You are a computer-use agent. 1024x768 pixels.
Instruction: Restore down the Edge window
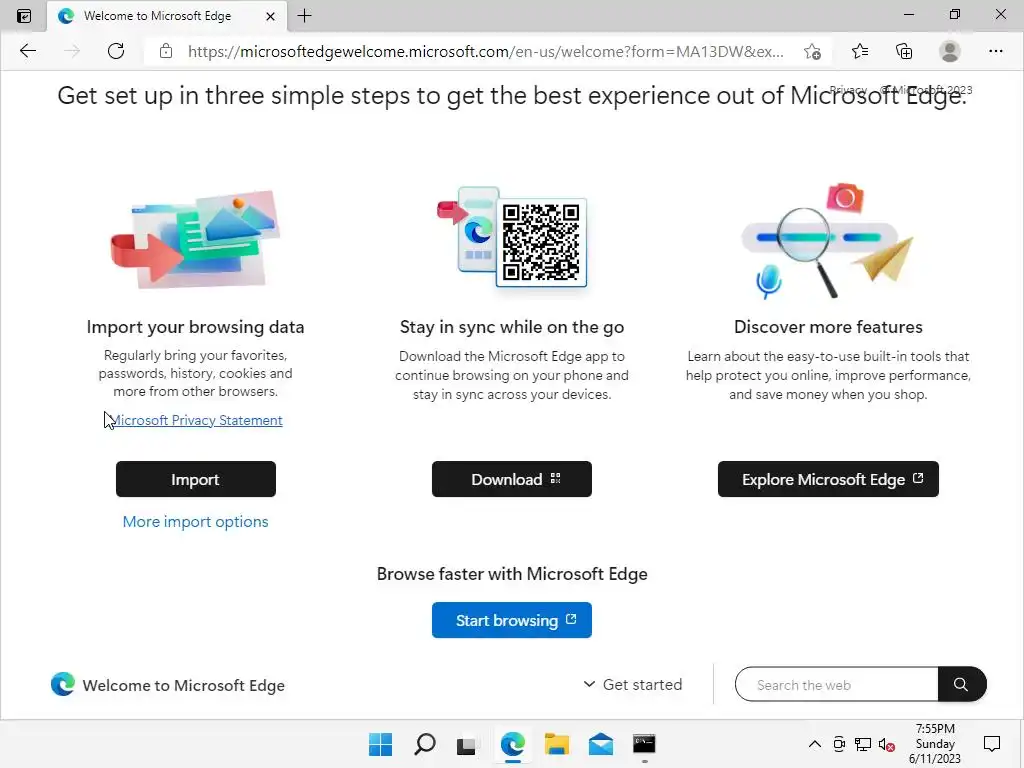point(955,14)
